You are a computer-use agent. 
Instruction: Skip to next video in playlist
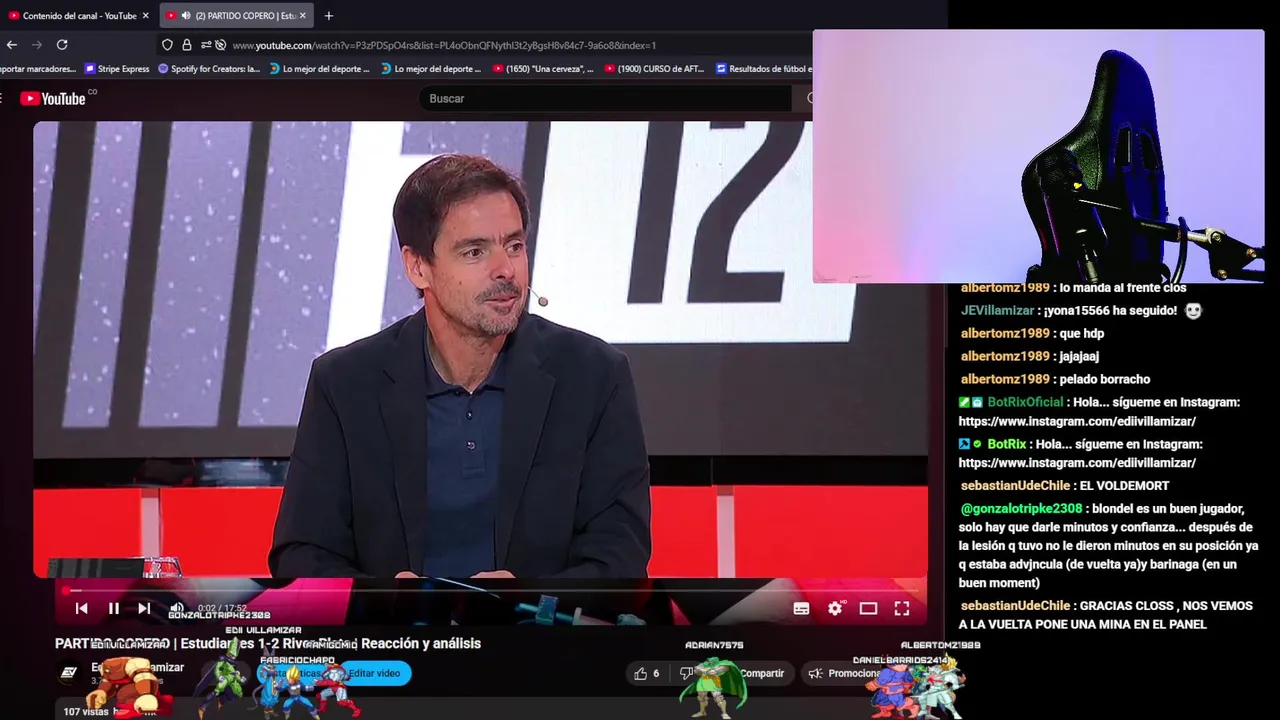pos(144,608)
